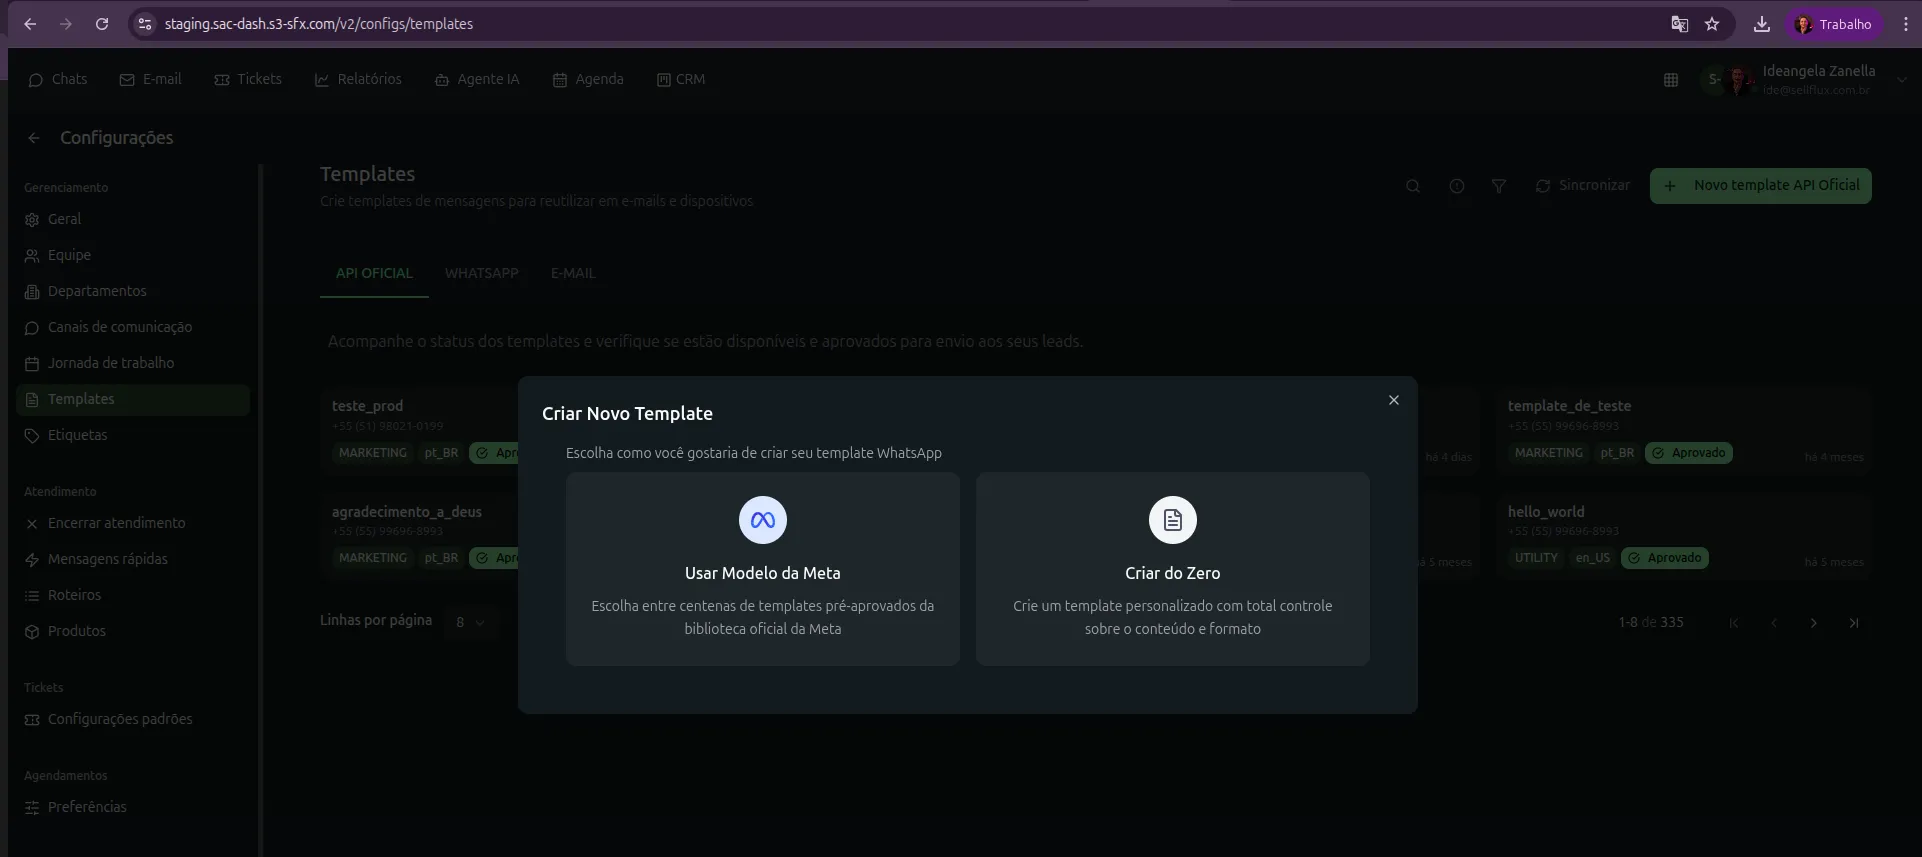Switch to the E-MAIL tab
Screen dimensions: 1922x857
pyautogui.click(x=573, y=273)
